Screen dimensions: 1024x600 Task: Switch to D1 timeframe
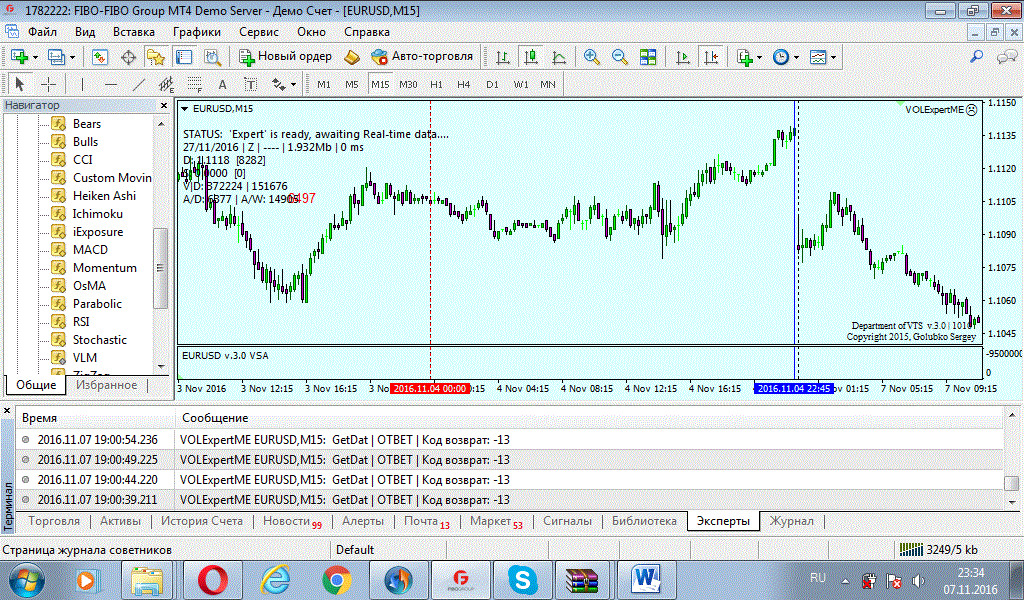[492, 84]
